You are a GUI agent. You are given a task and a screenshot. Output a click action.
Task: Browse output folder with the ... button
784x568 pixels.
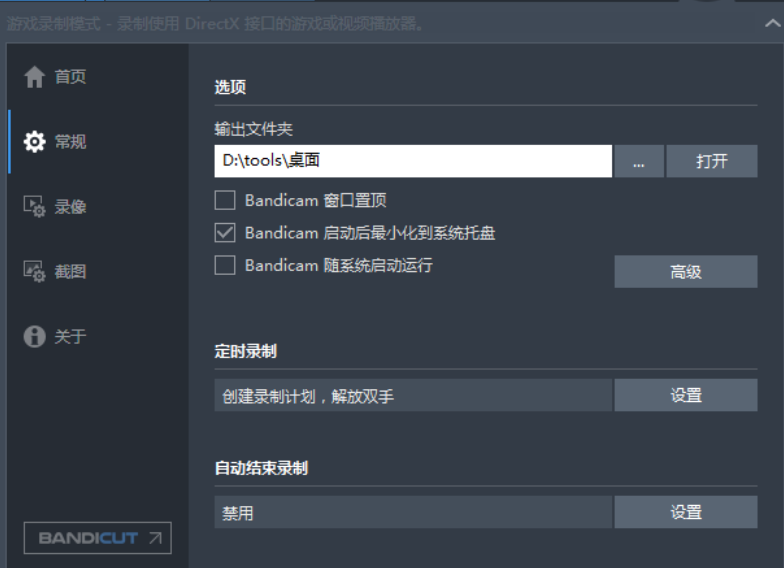pos(639,161)
